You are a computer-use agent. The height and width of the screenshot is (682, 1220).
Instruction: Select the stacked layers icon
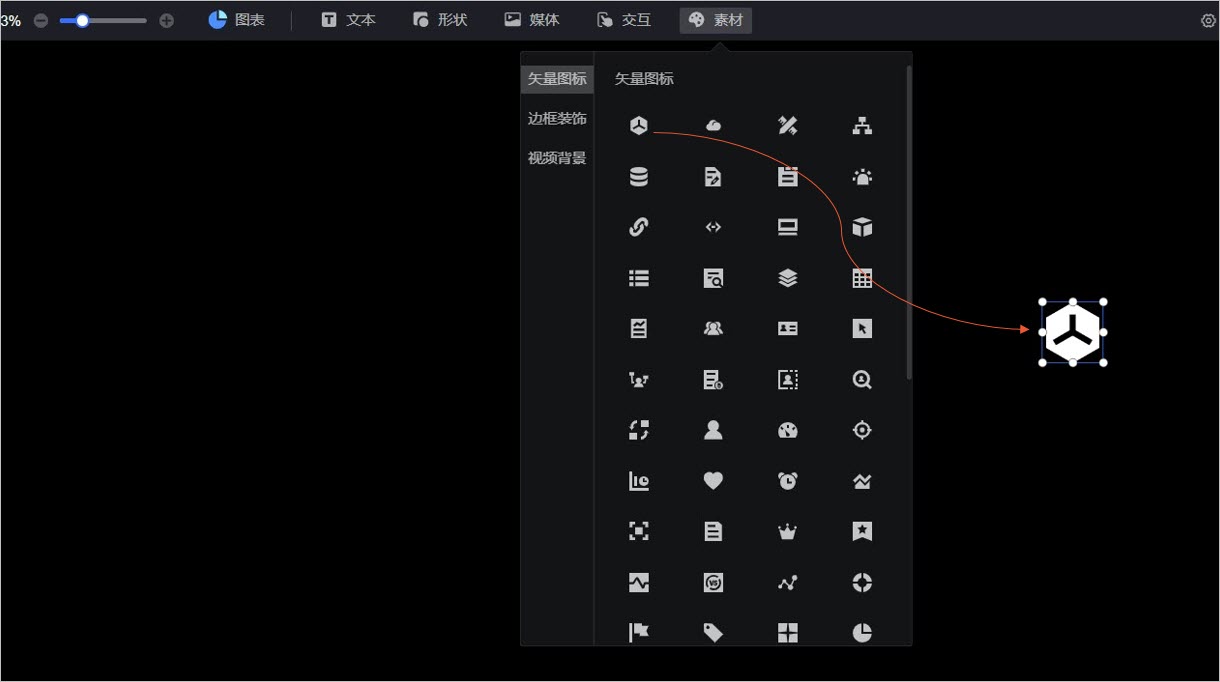click(x=788, y=279)
